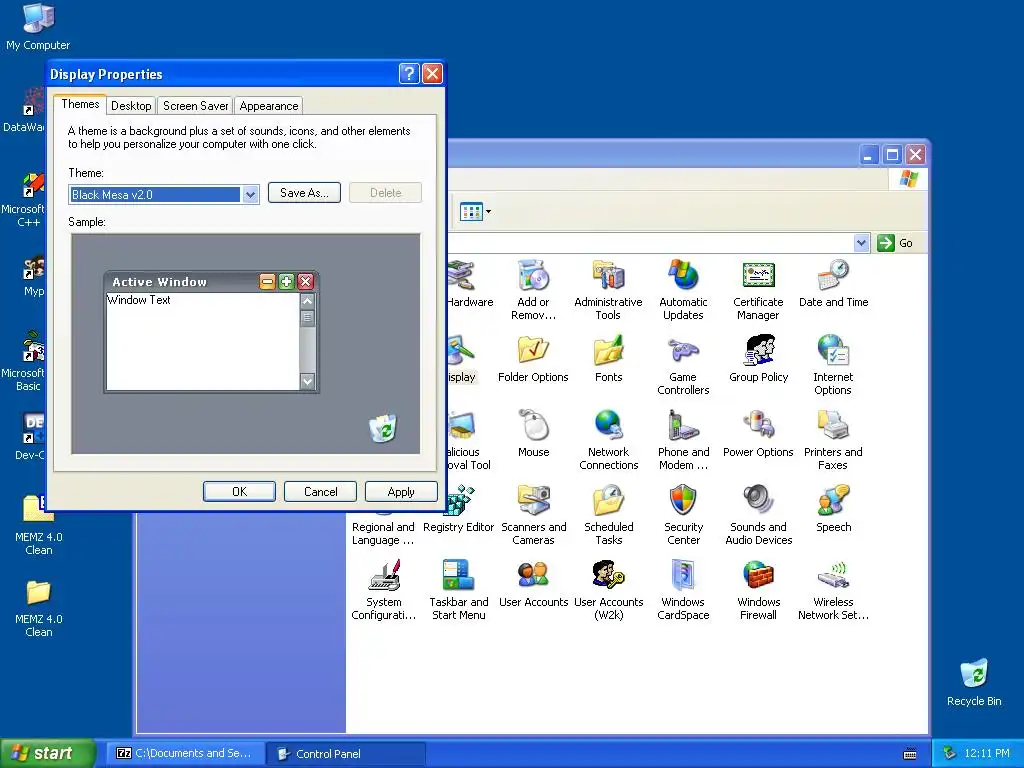
Task: Open User Accounts (W2k) icon
Action: [x=609, y=590]
